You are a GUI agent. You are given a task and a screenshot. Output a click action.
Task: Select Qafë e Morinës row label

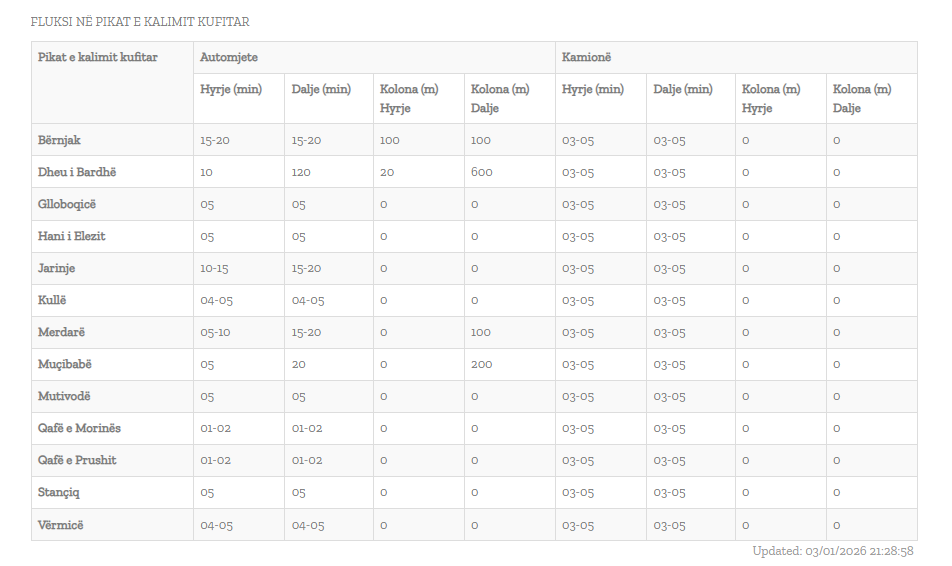pyautogui.click(x=79, y=428)
